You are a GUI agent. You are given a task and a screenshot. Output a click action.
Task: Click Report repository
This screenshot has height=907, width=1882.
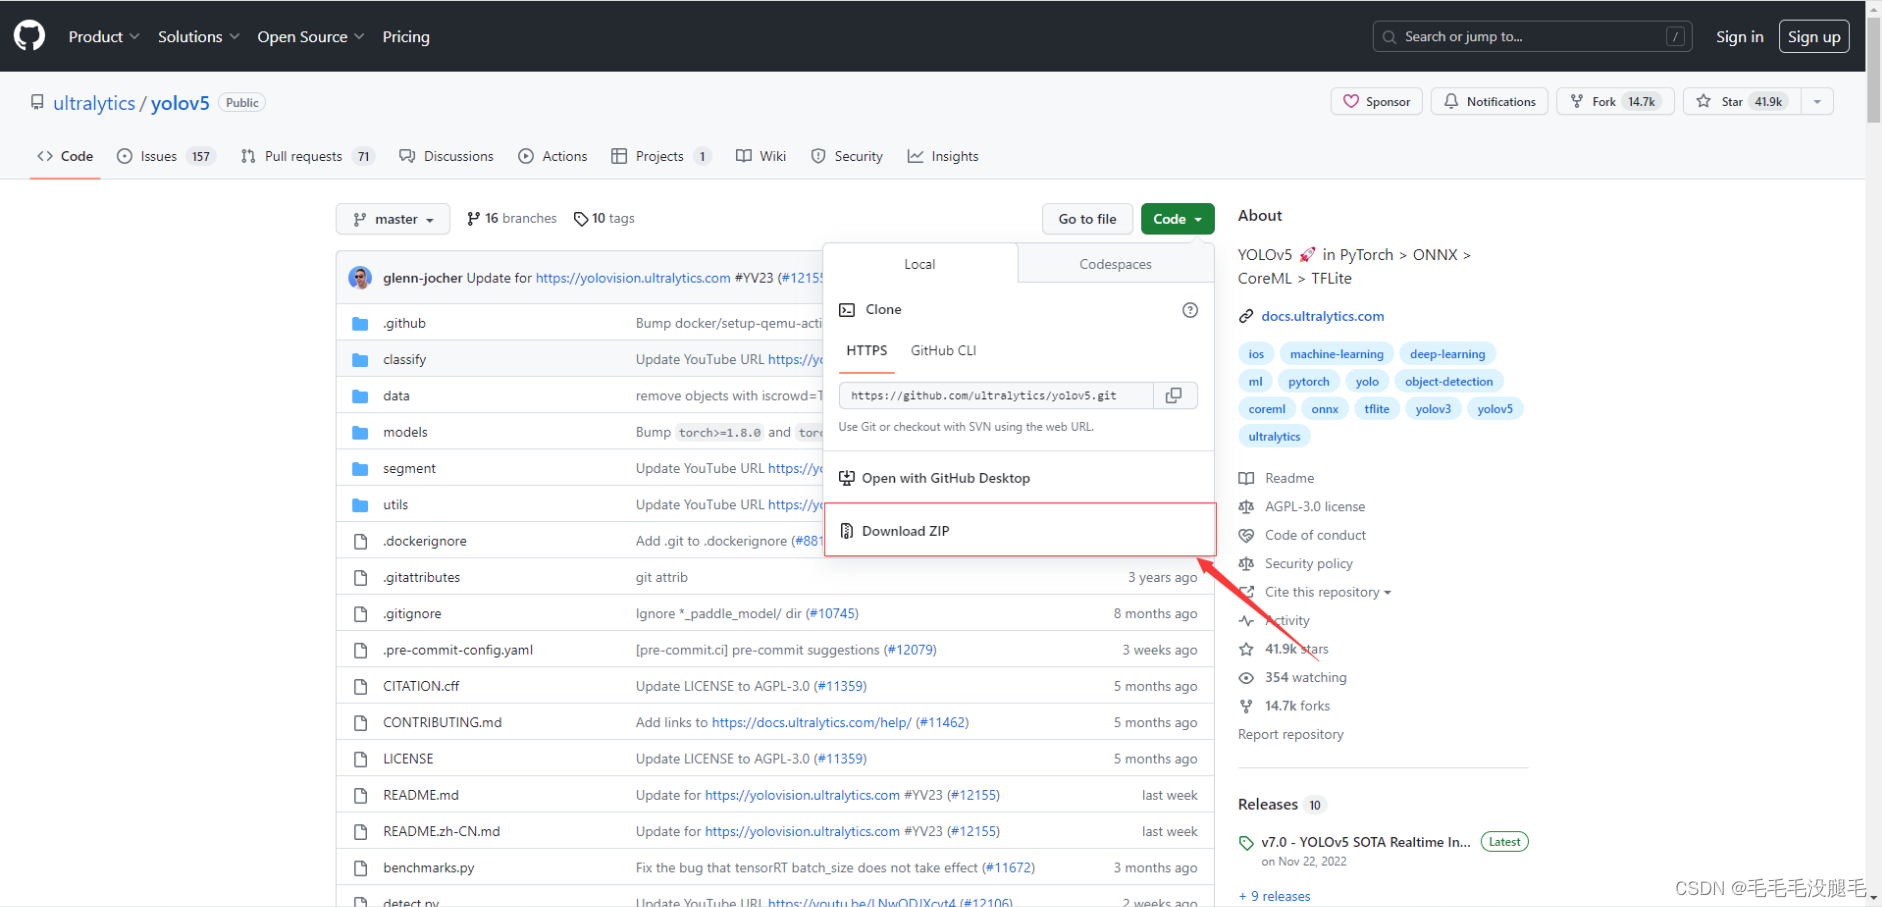[1290, 735]
